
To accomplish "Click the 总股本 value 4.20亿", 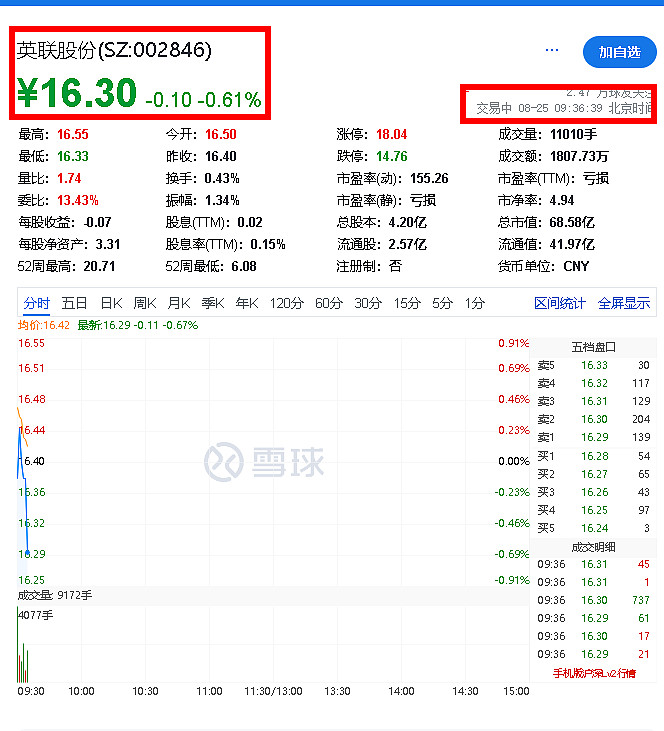I will (x=408, y=222).
